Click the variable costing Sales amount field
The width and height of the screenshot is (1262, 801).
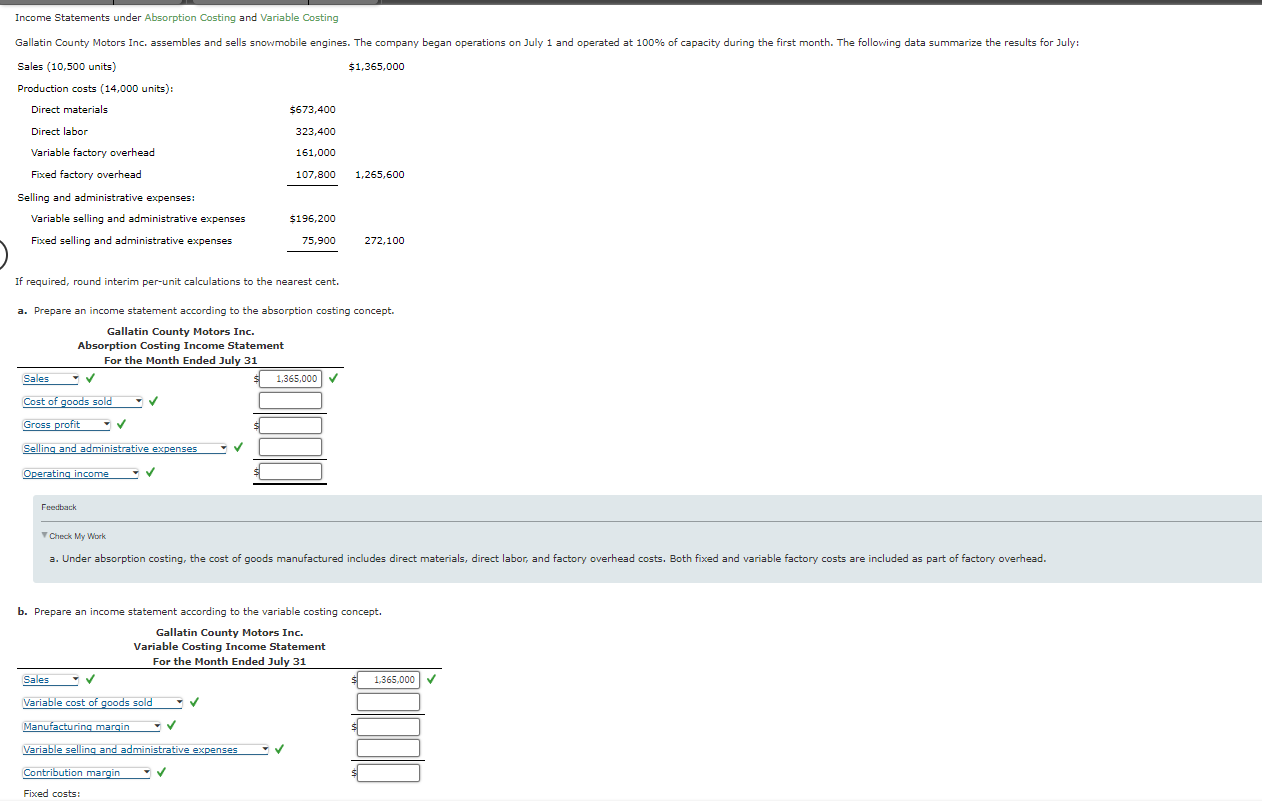point(388,680)
